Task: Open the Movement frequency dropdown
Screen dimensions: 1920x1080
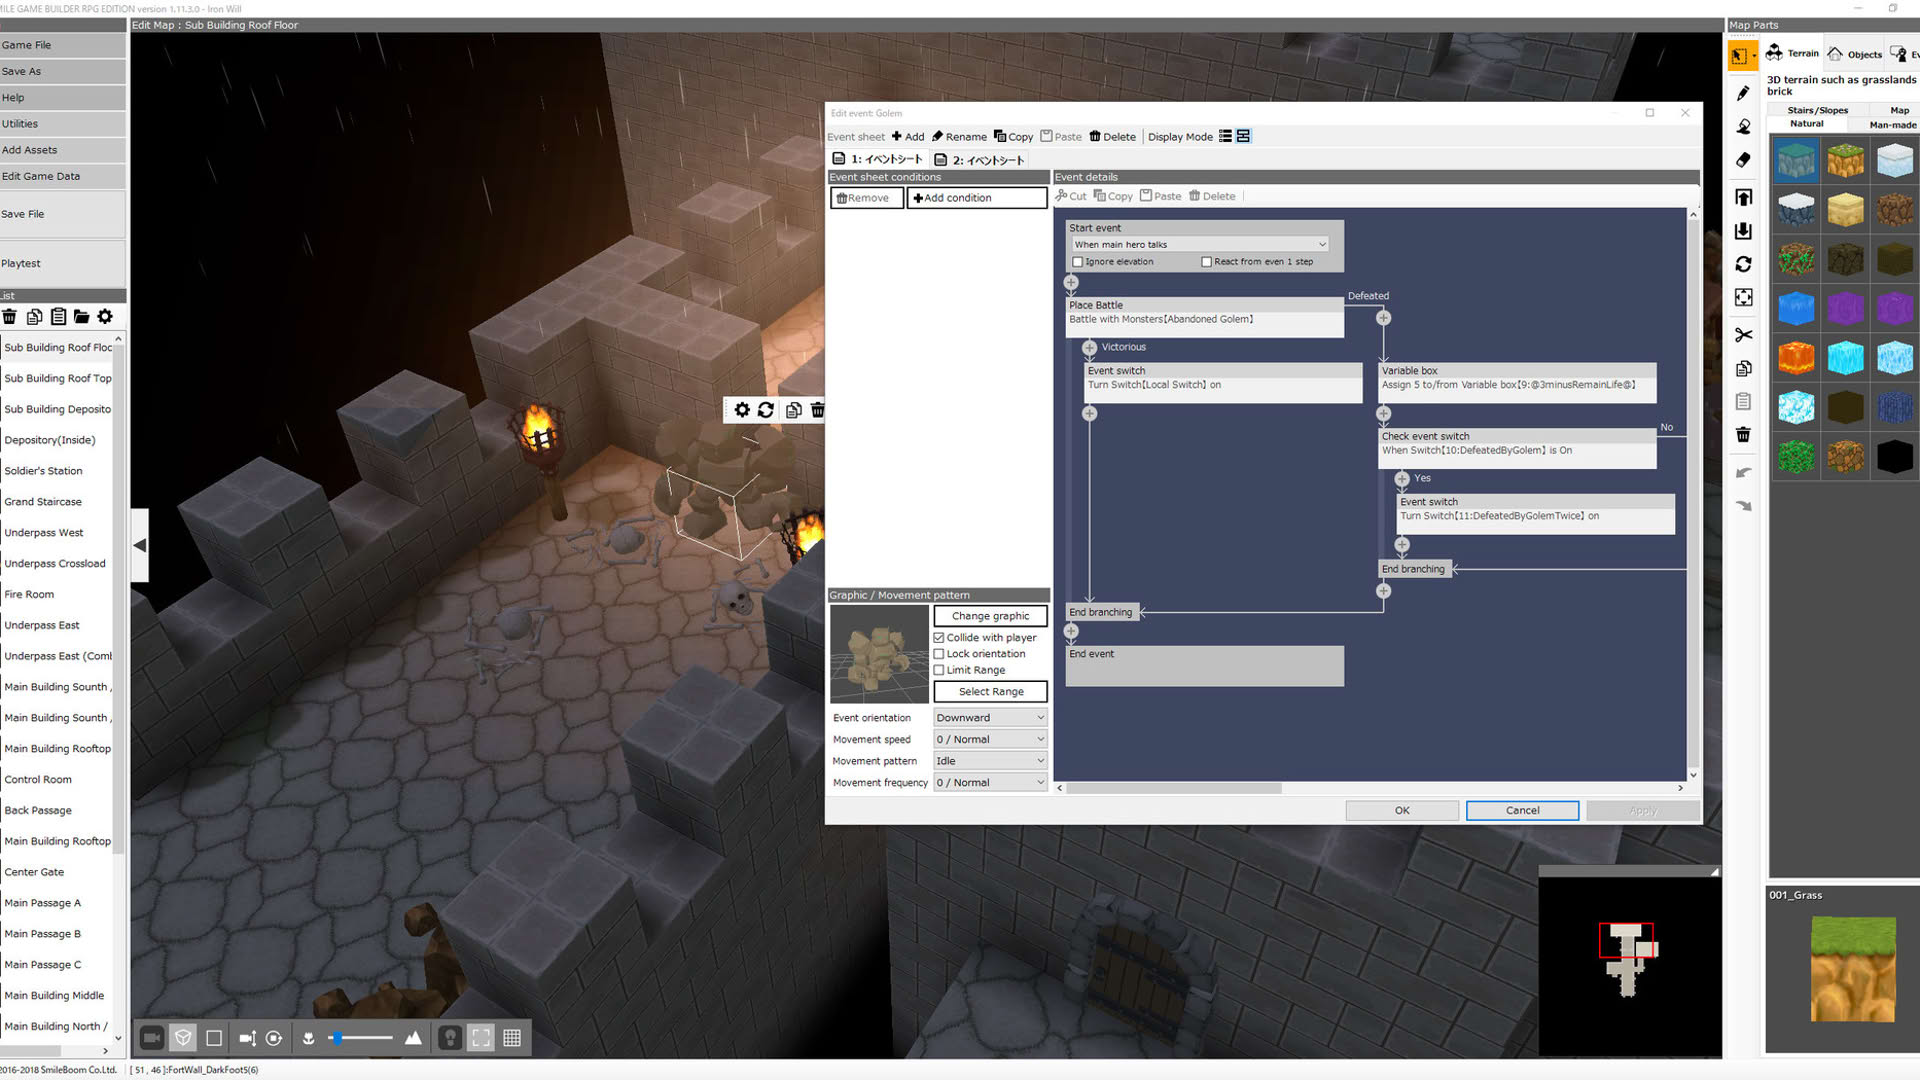Action: [x=990, y=783]
